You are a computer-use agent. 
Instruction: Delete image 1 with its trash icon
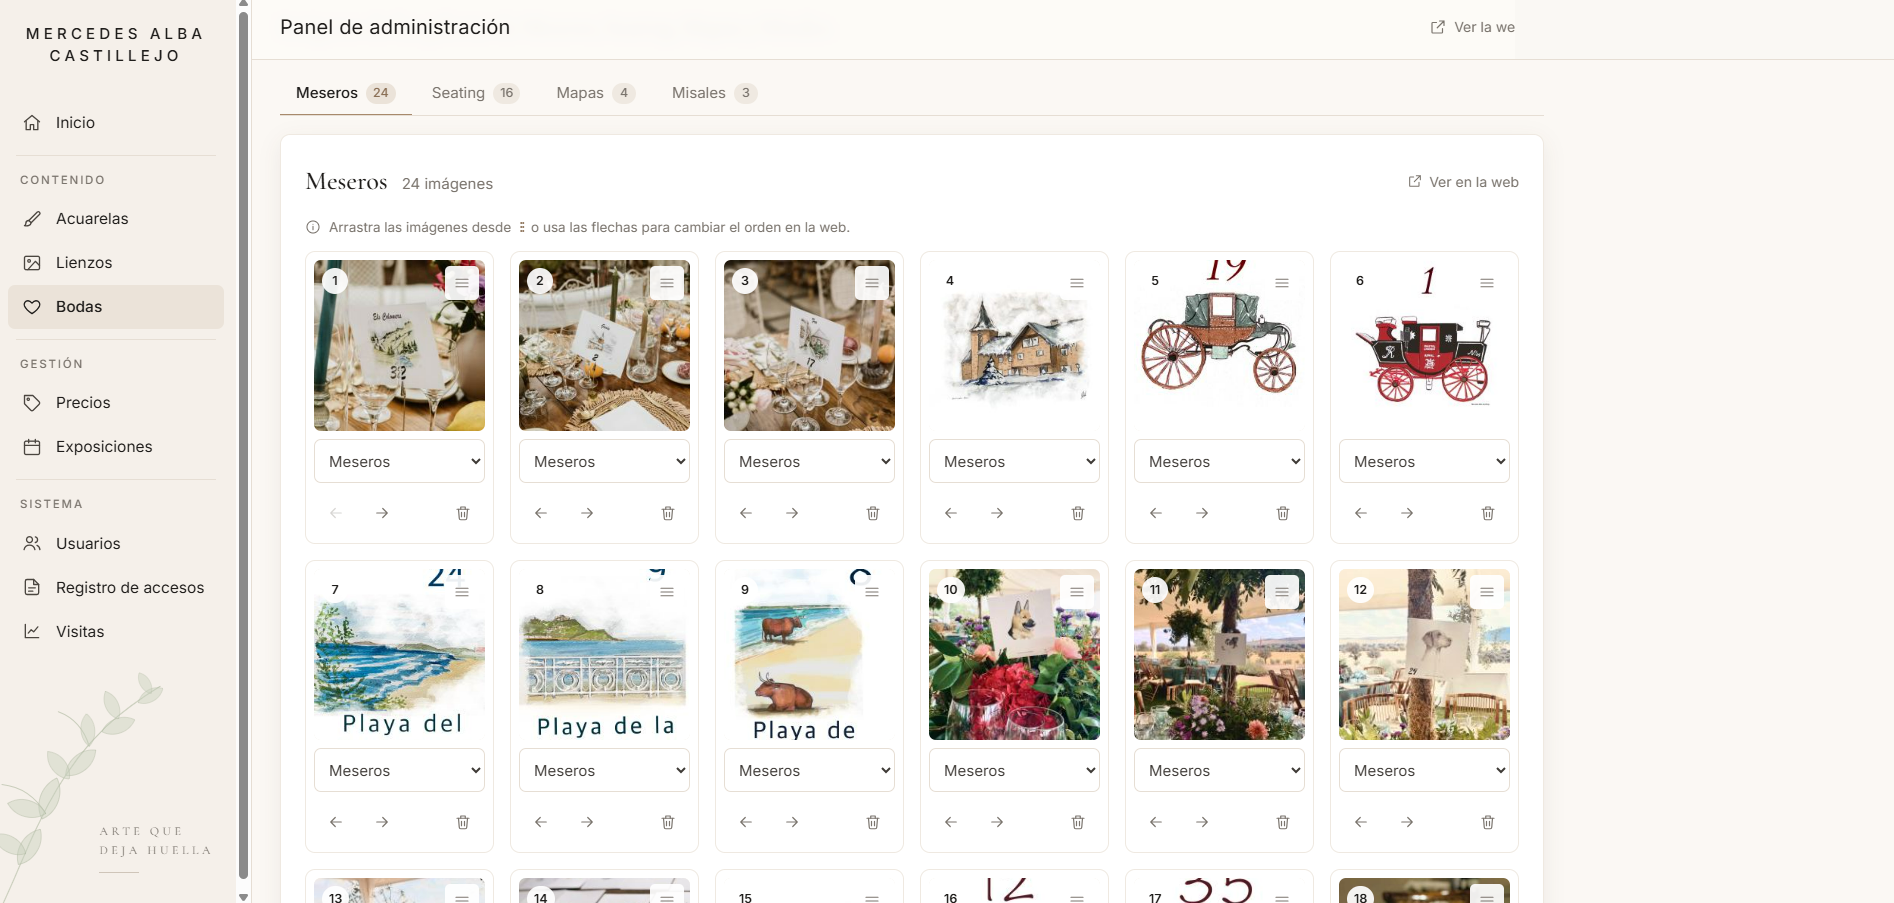(463, 513)
